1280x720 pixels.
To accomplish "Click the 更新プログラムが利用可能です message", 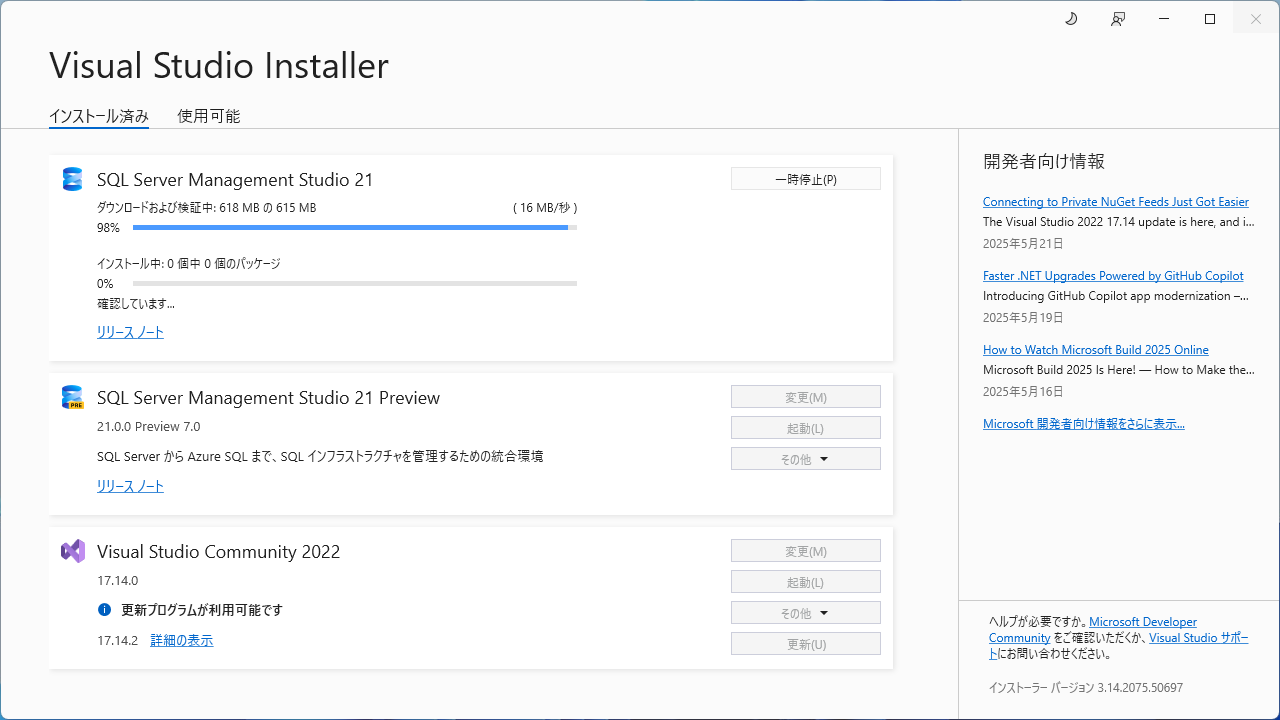I will point(202,610).
